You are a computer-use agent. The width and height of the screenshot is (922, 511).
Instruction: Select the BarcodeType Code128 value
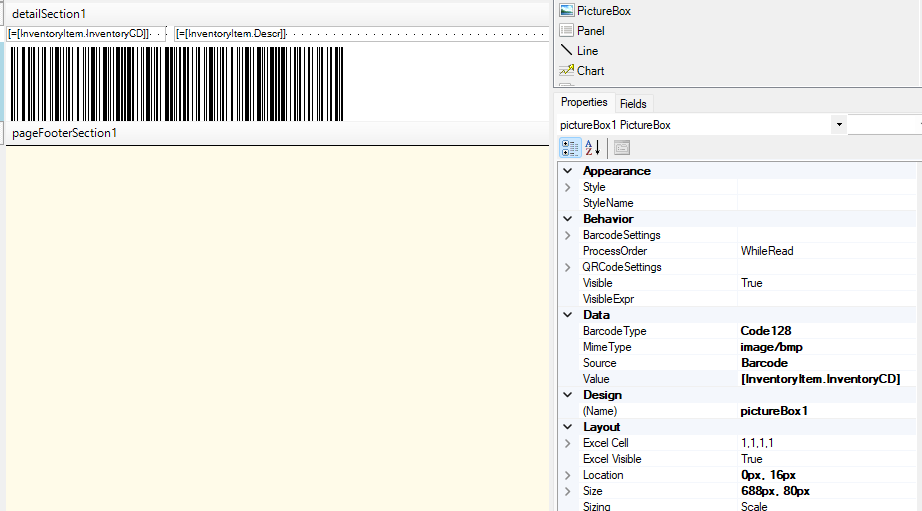pyautogui.click(x=826, y=331)
